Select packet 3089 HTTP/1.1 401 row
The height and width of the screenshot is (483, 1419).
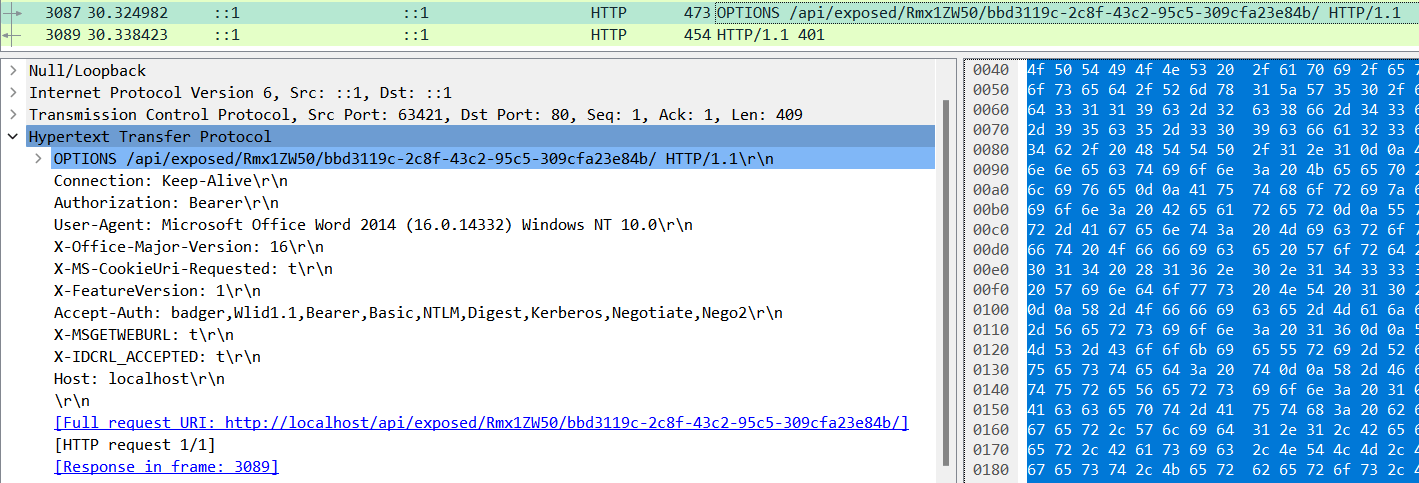point(709,35)
